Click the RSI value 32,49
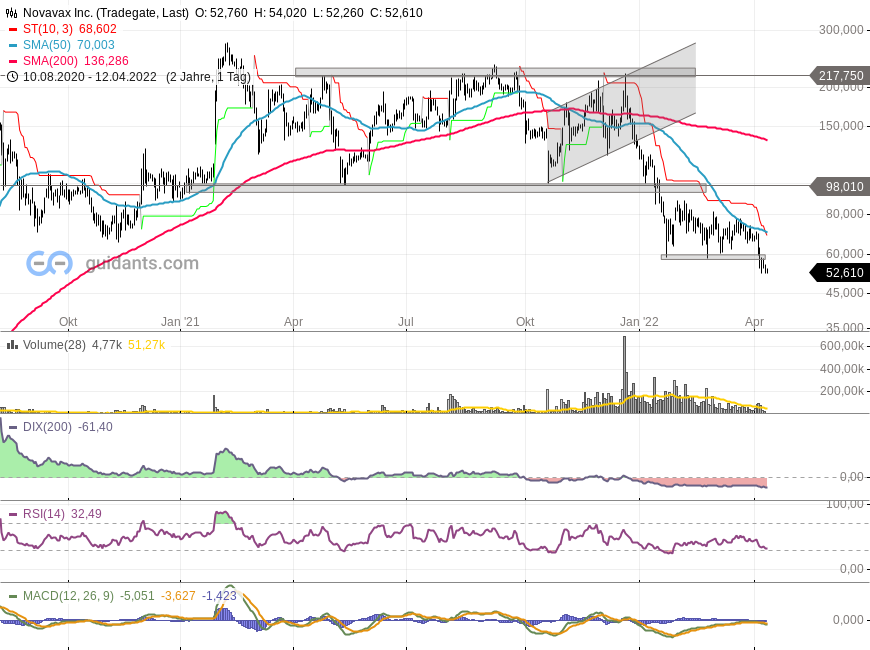Screen dimensions: 870x650 (x=87, y=515)
